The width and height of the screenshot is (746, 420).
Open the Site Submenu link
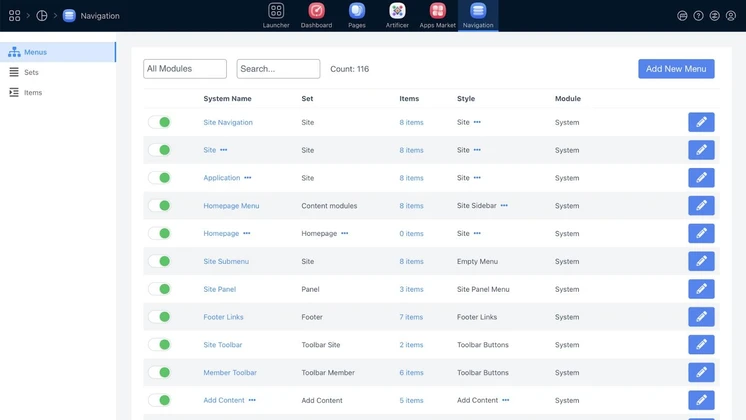pyautogui.click(x=226, y=262)
